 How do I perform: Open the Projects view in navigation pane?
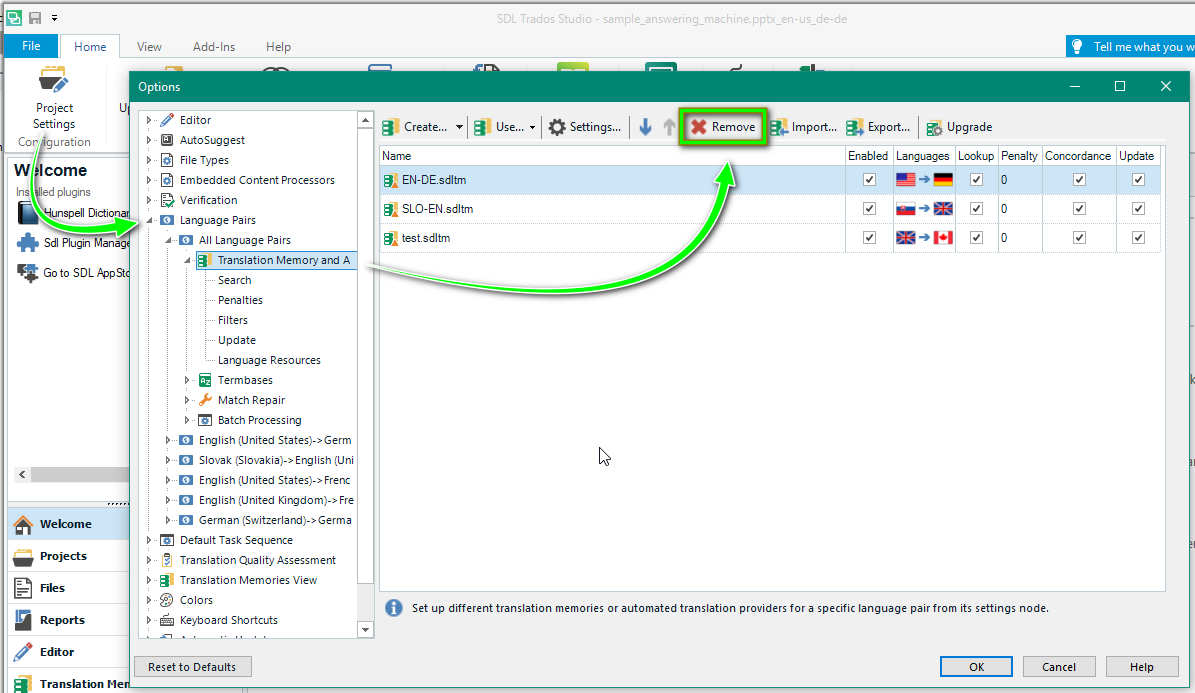coord(69,557)
